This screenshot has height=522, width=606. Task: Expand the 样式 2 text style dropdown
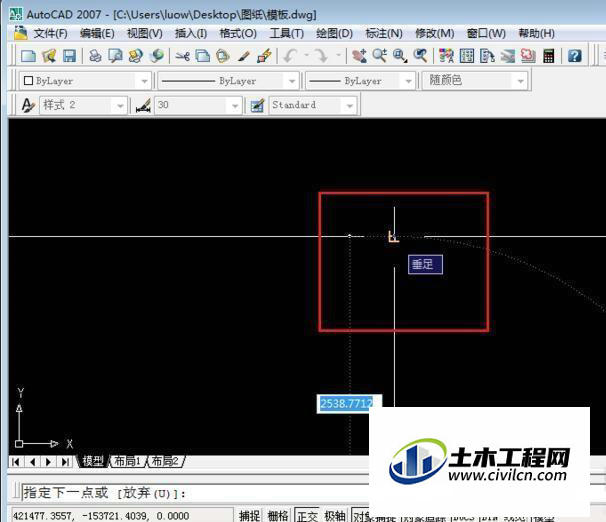coord(120,105)
